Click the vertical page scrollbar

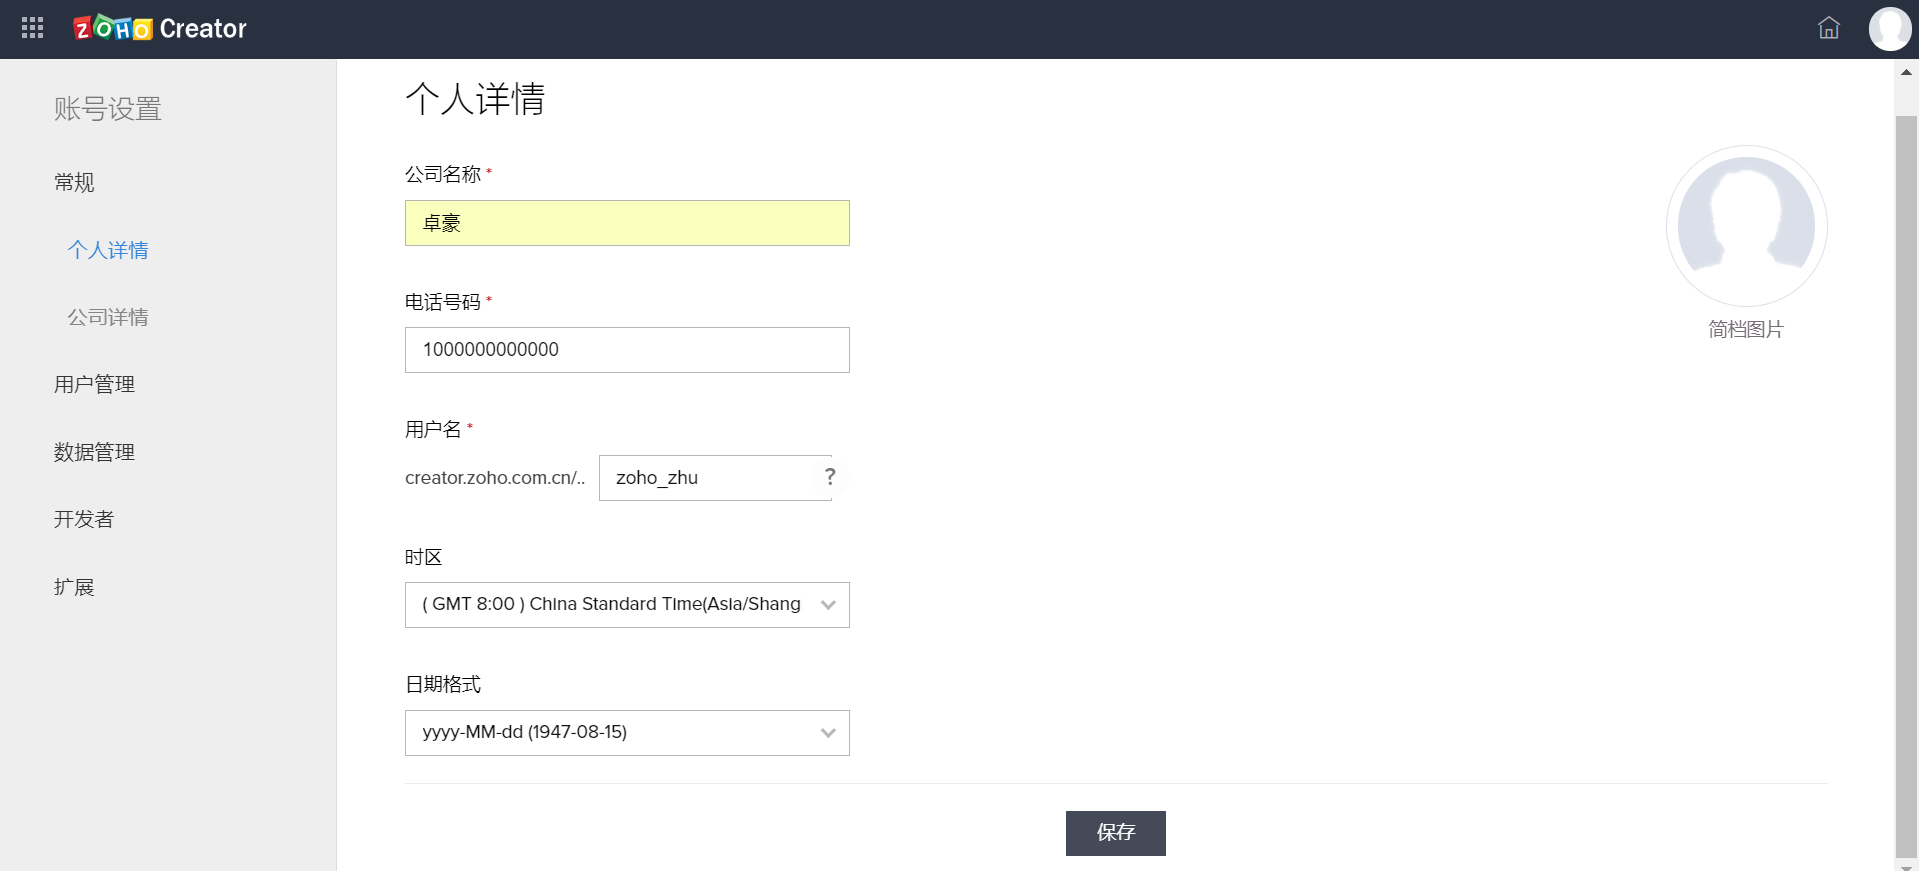[x=1906, y=480]
